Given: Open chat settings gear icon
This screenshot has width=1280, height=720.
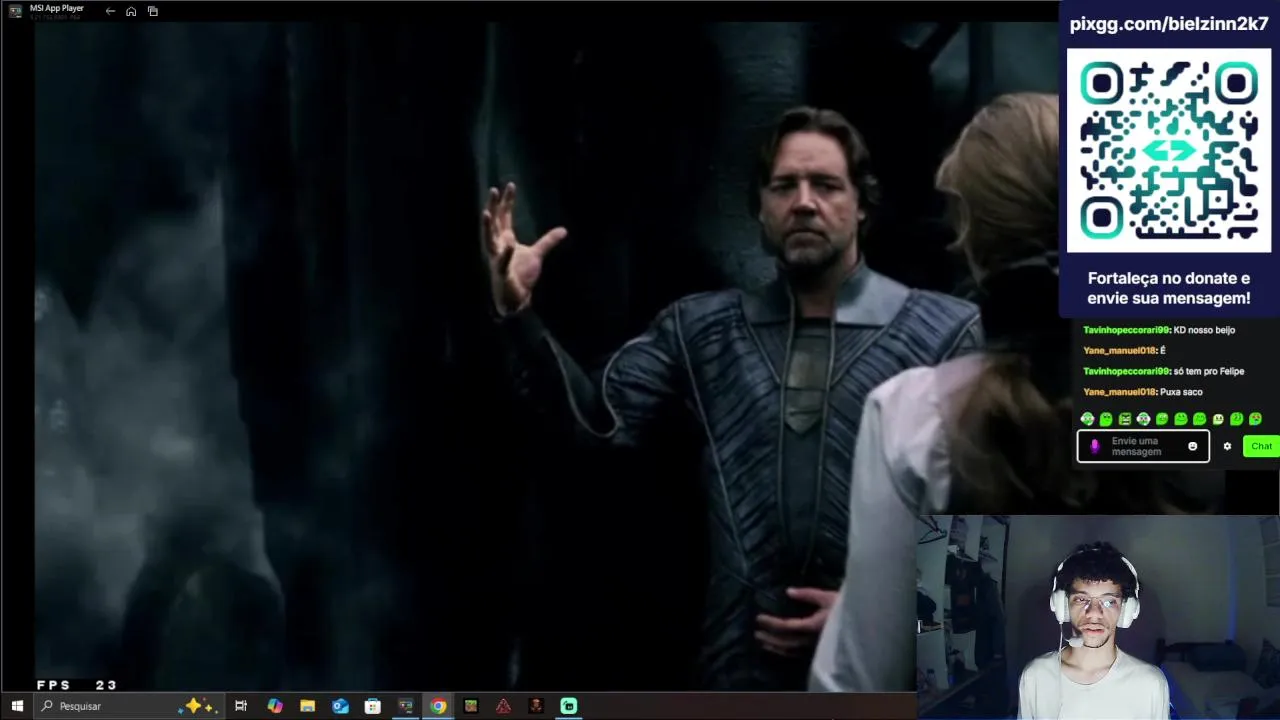Looking at the screenshot, I should point(1227,446).
